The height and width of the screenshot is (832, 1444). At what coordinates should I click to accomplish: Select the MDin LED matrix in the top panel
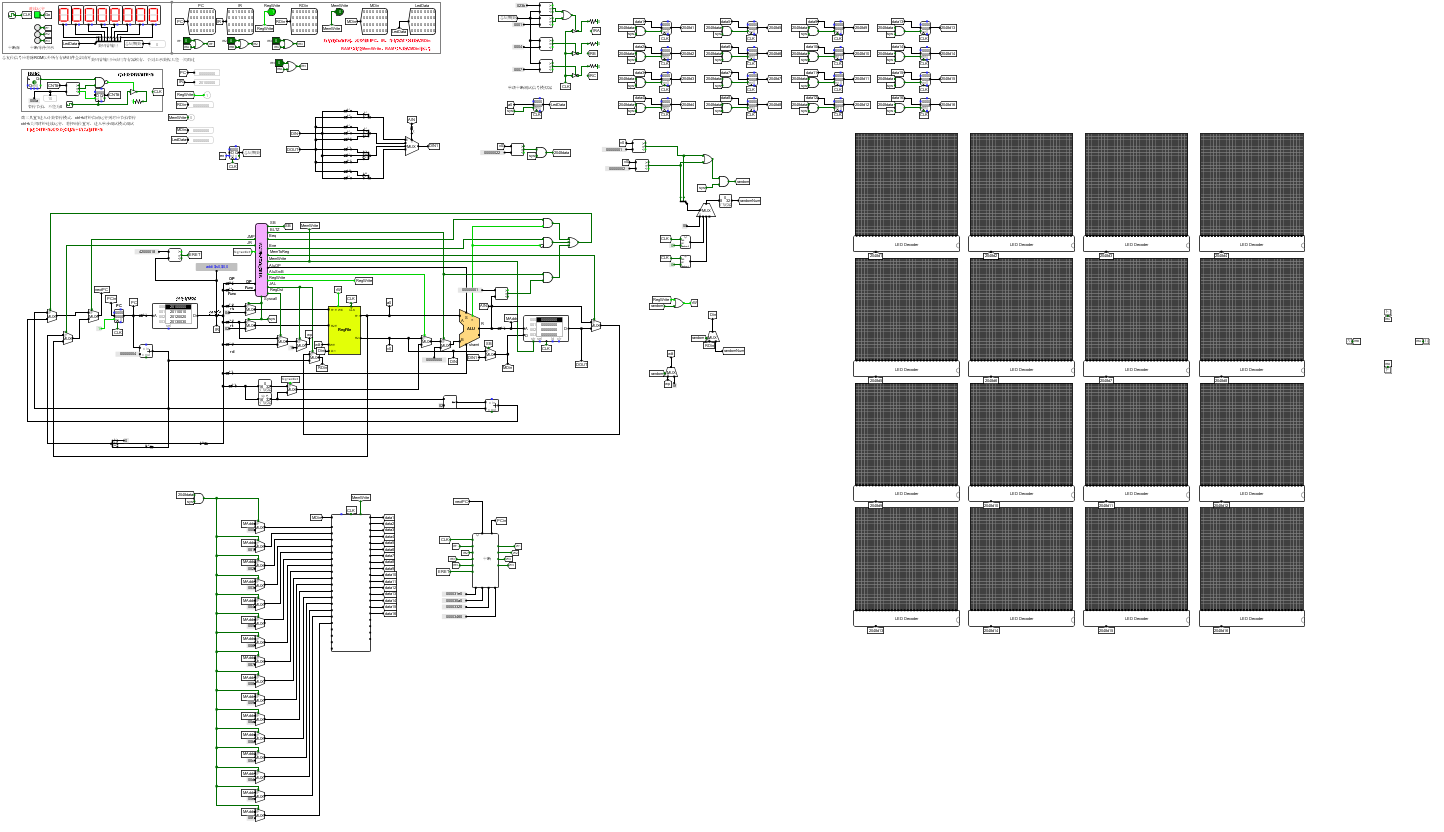coord(374,21)
